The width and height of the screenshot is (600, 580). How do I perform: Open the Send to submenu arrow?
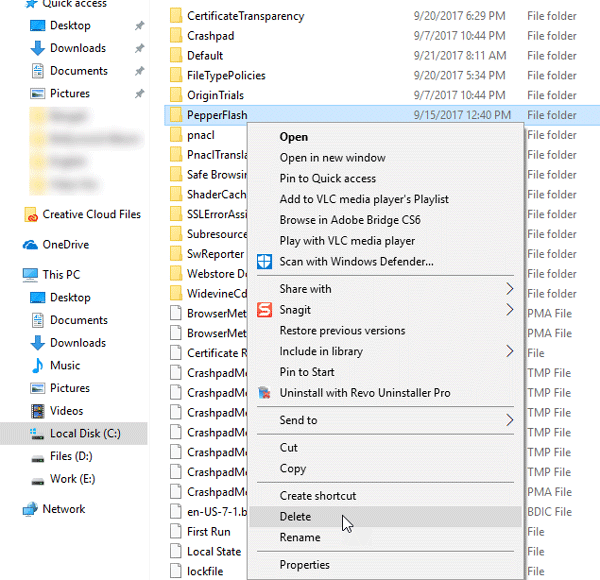(509, 420)
